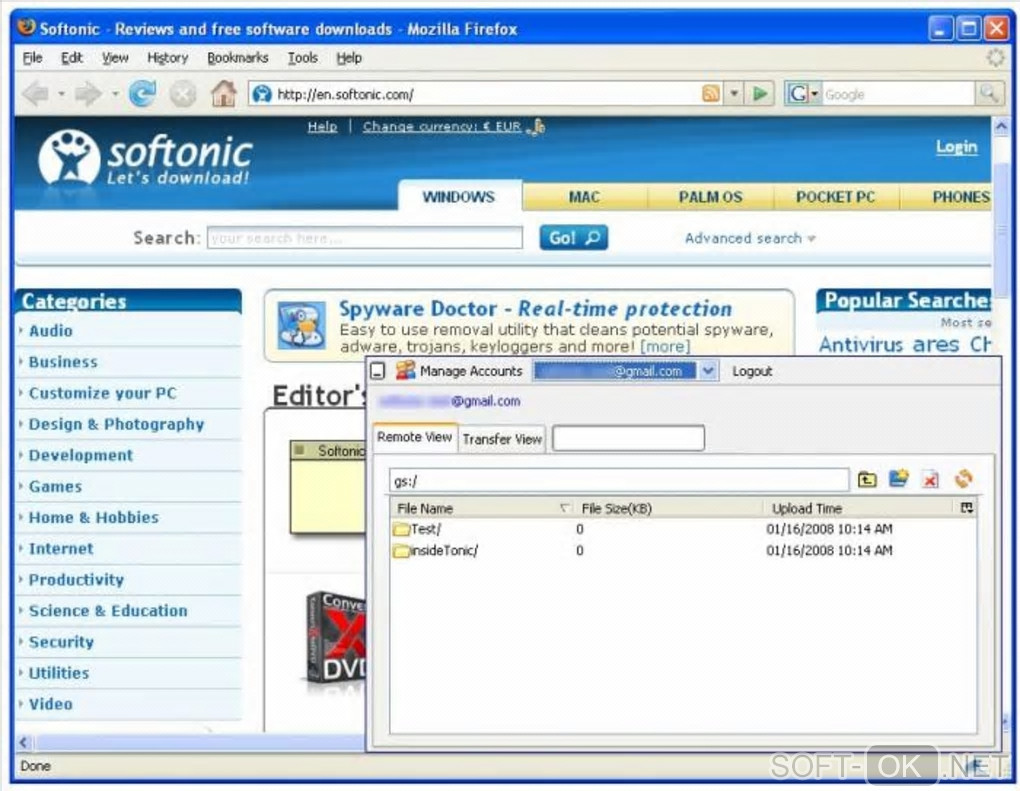Refresh remote file list icon
Screen dimensions: 1020x791
coord(963,479)
